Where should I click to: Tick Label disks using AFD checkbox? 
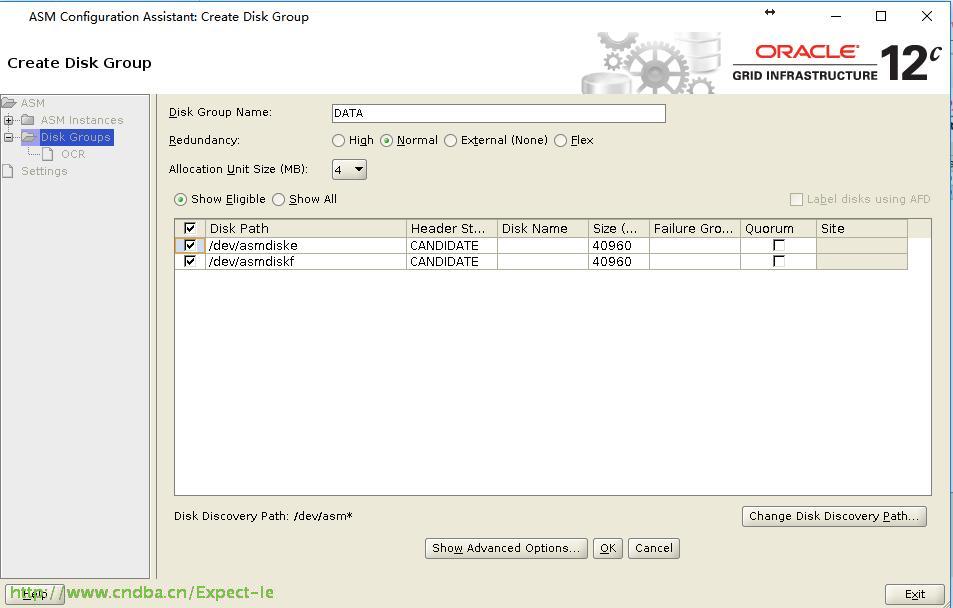tap(796, 199)
